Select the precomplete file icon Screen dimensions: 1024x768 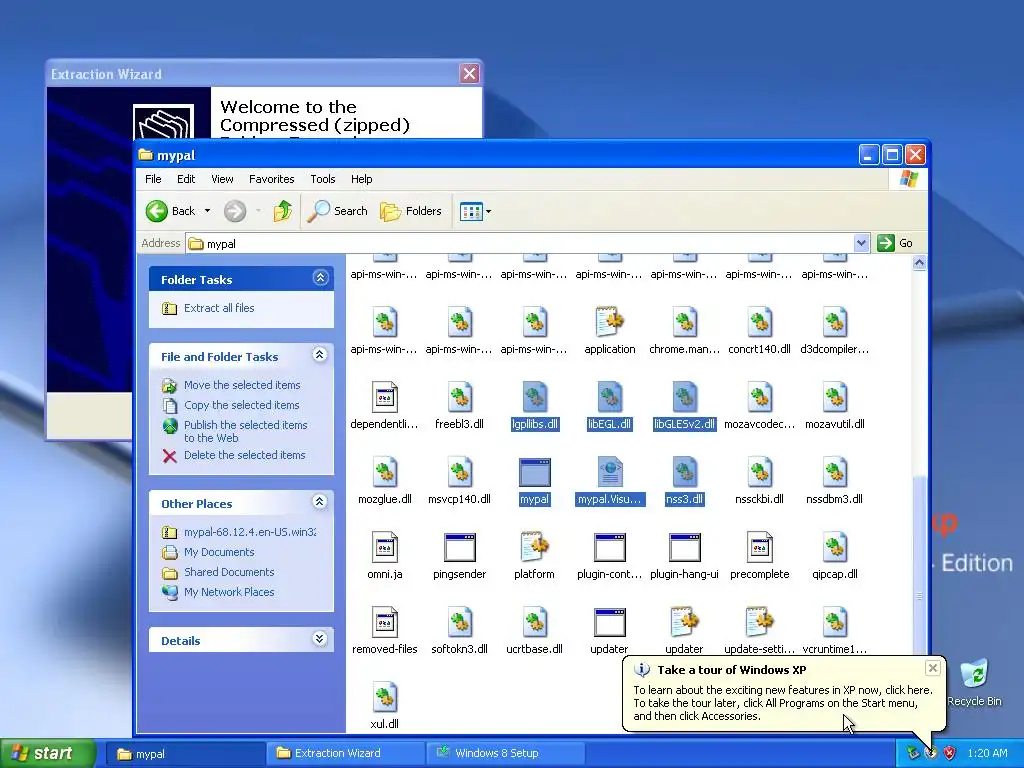[x=760, y=547]
